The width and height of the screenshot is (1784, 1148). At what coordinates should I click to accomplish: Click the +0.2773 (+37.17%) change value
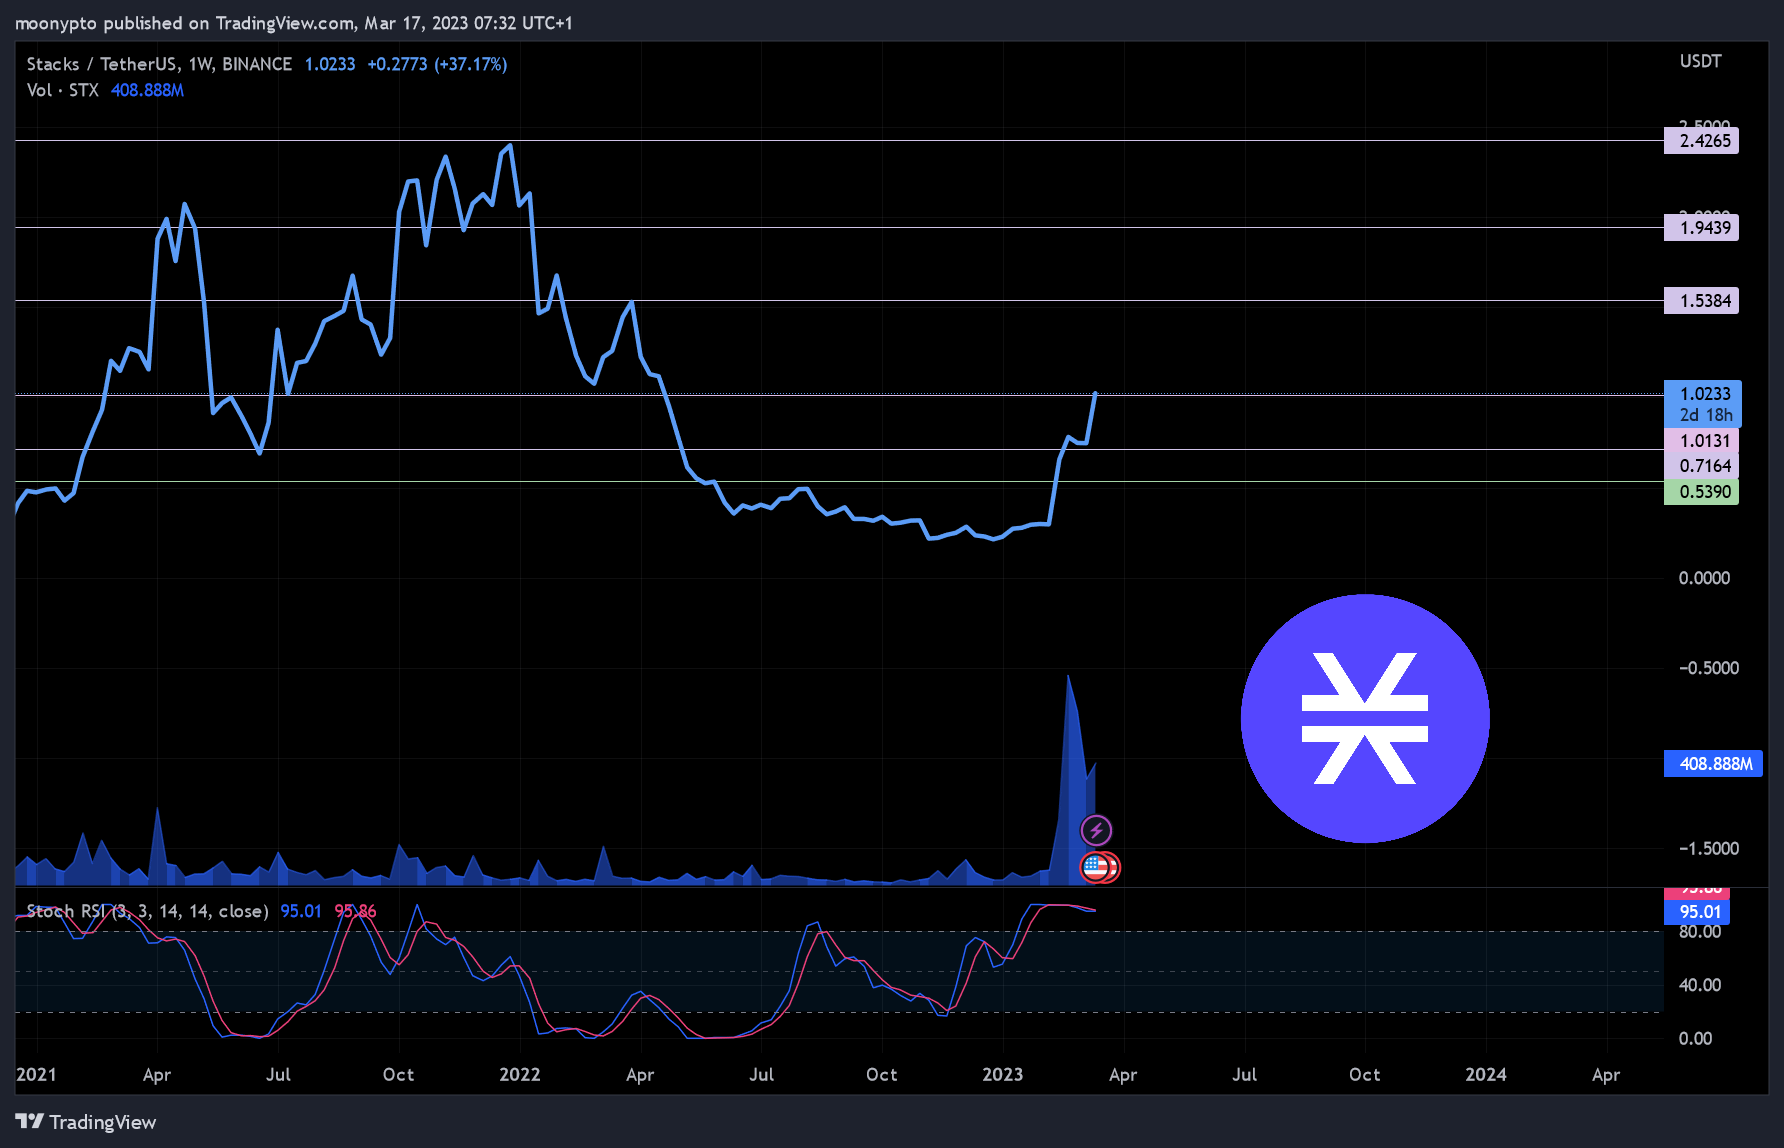437,64
